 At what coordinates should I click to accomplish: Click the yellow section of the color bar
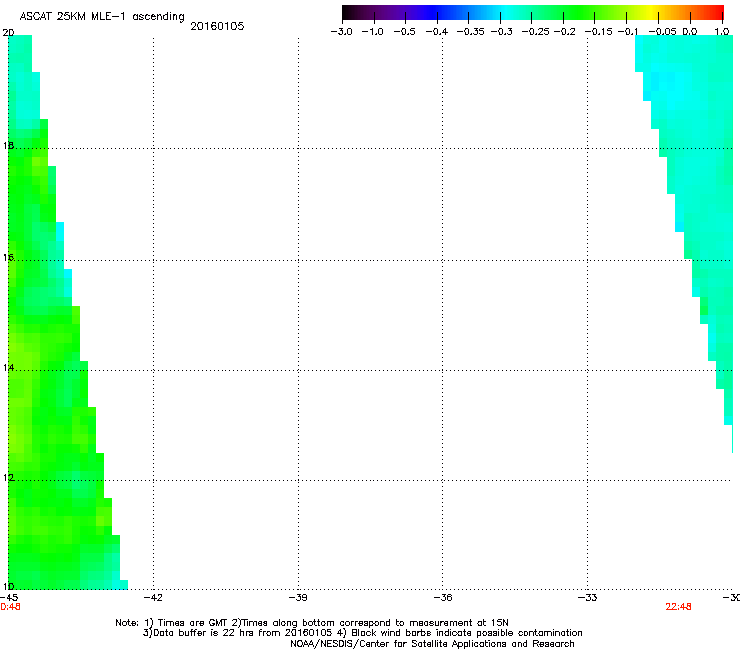(651, 12)
